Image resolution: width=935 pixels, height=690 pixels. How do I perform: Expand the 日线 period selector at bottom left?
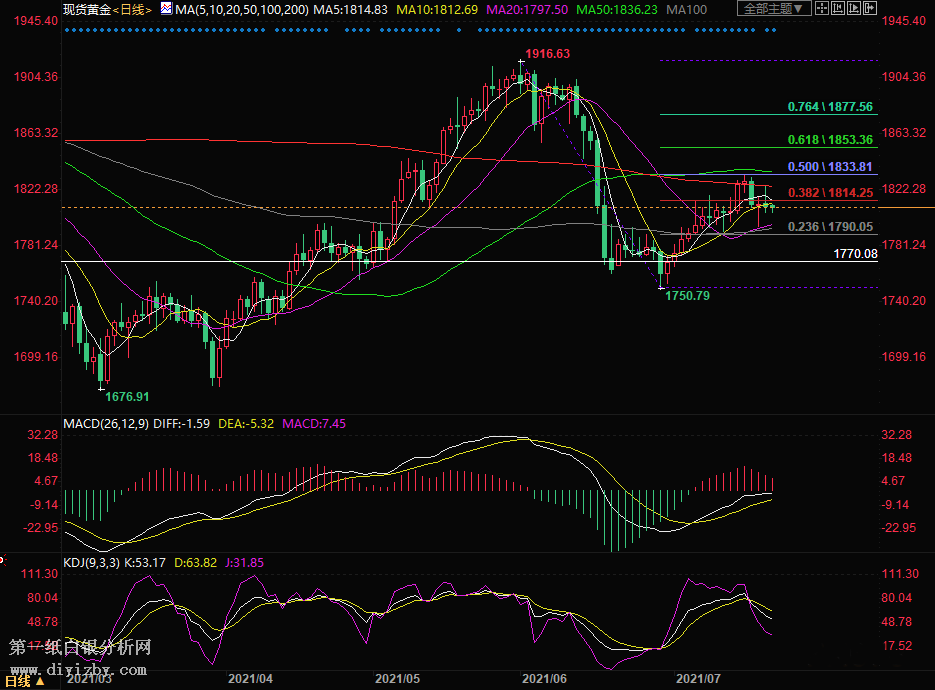click(x=16, y=681)
